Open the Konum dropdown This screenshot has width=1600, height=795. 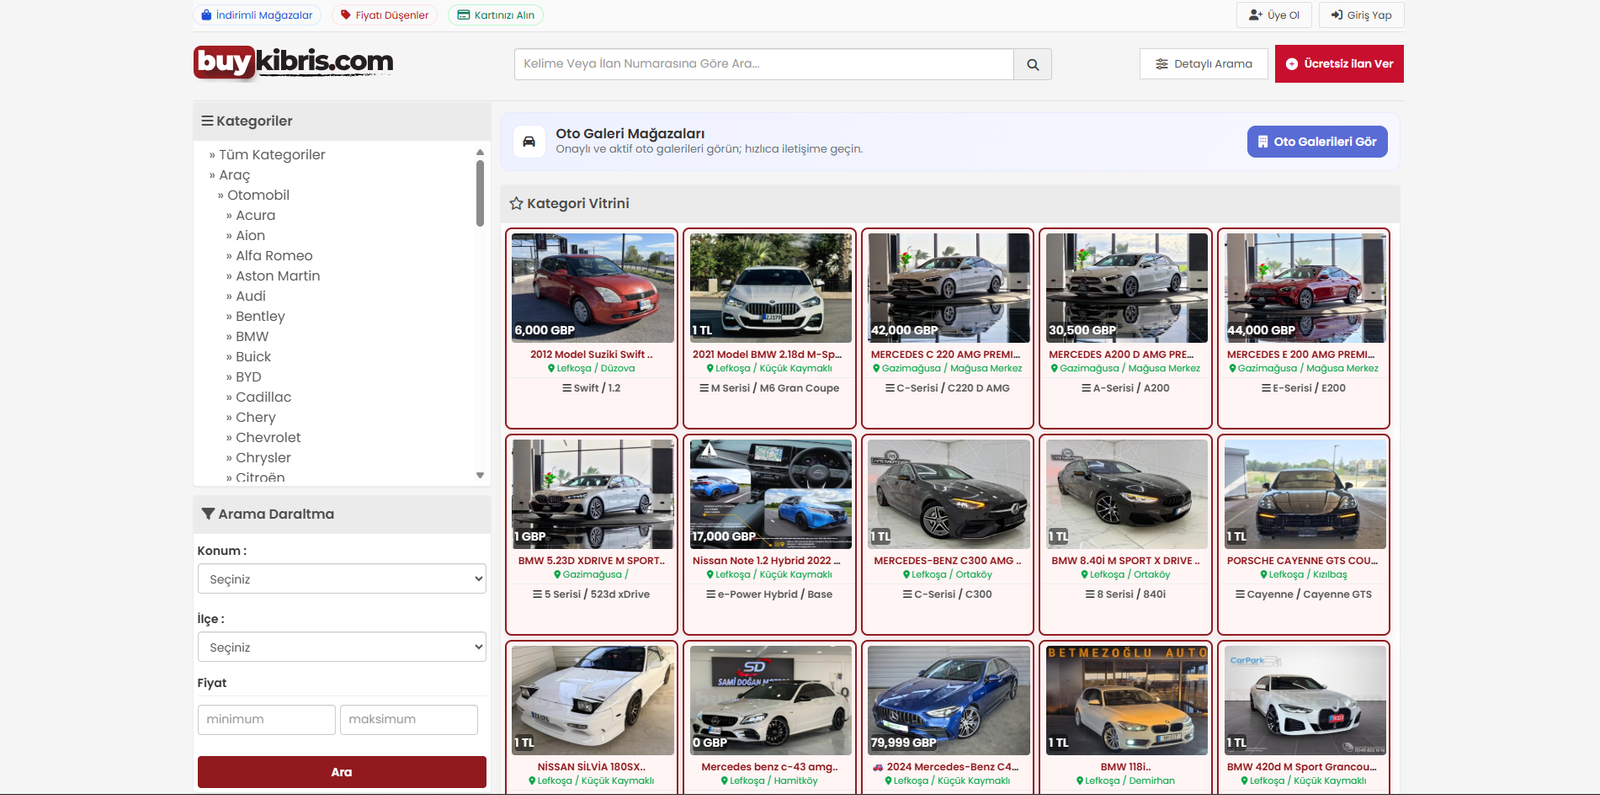(x=342, y=579)
